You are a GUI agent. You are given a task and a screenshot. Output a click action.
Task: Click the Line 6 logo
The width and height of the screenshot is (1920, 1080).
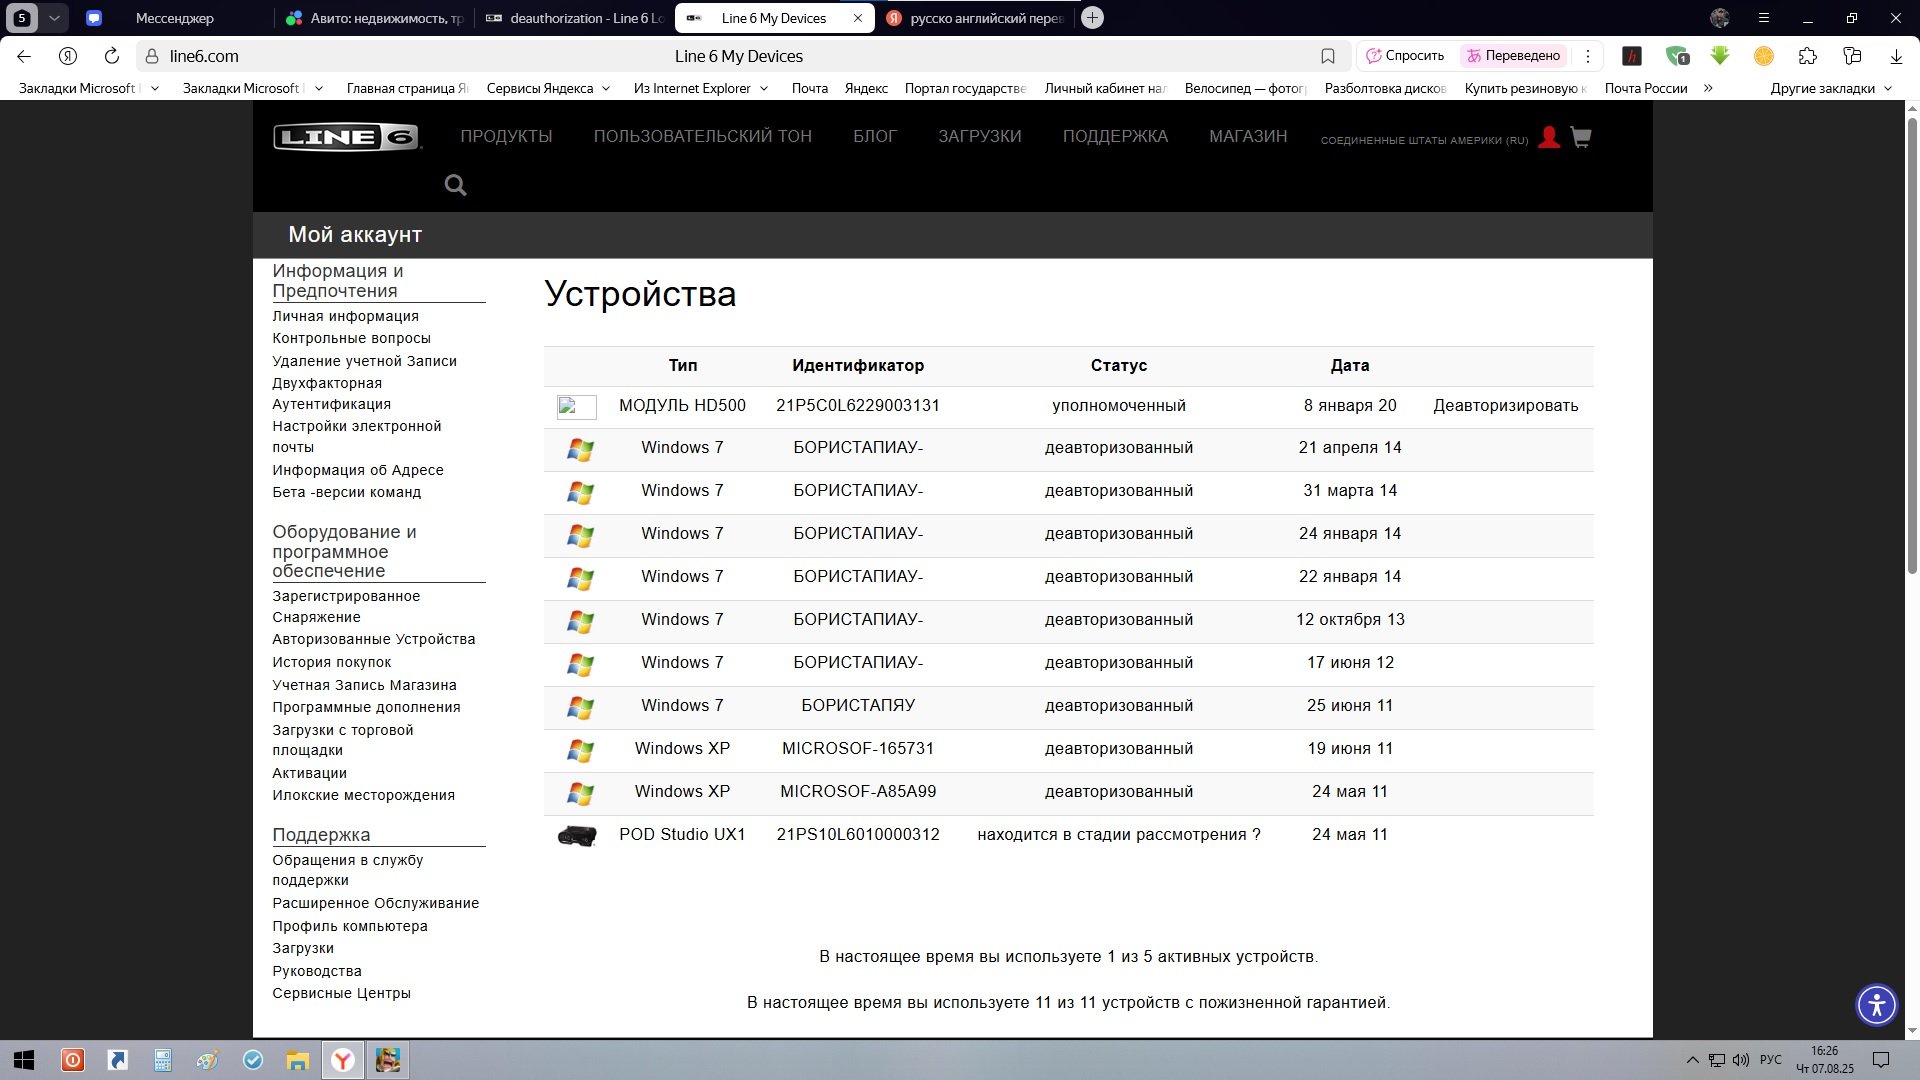pos(346,137)
